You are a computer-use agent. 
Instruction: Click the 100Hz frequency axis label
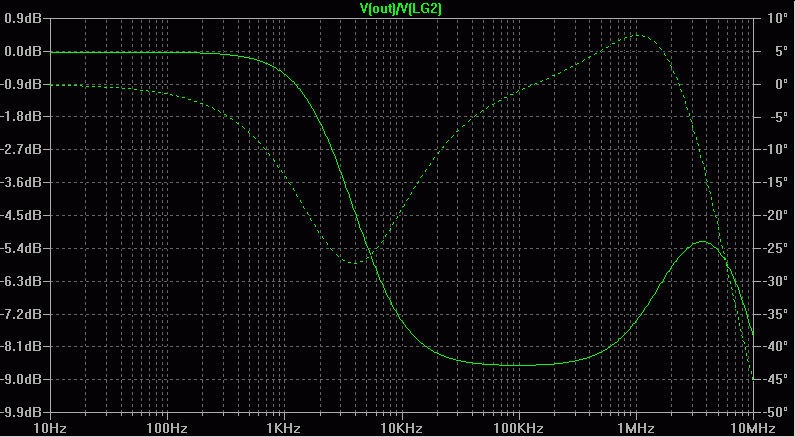[x=167, y=428]
